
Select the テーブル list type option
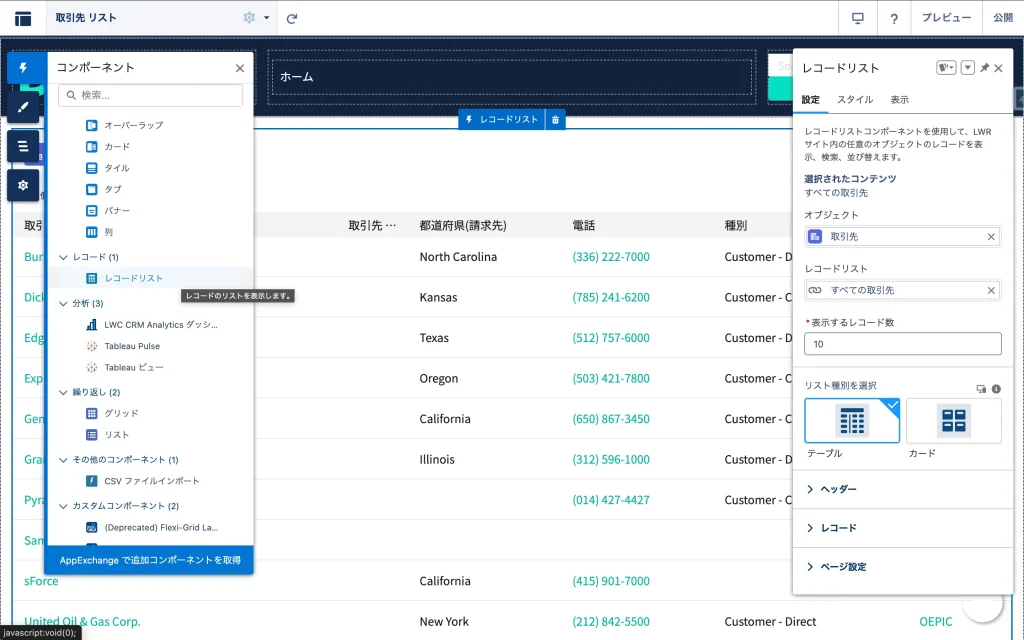point(852,421)
